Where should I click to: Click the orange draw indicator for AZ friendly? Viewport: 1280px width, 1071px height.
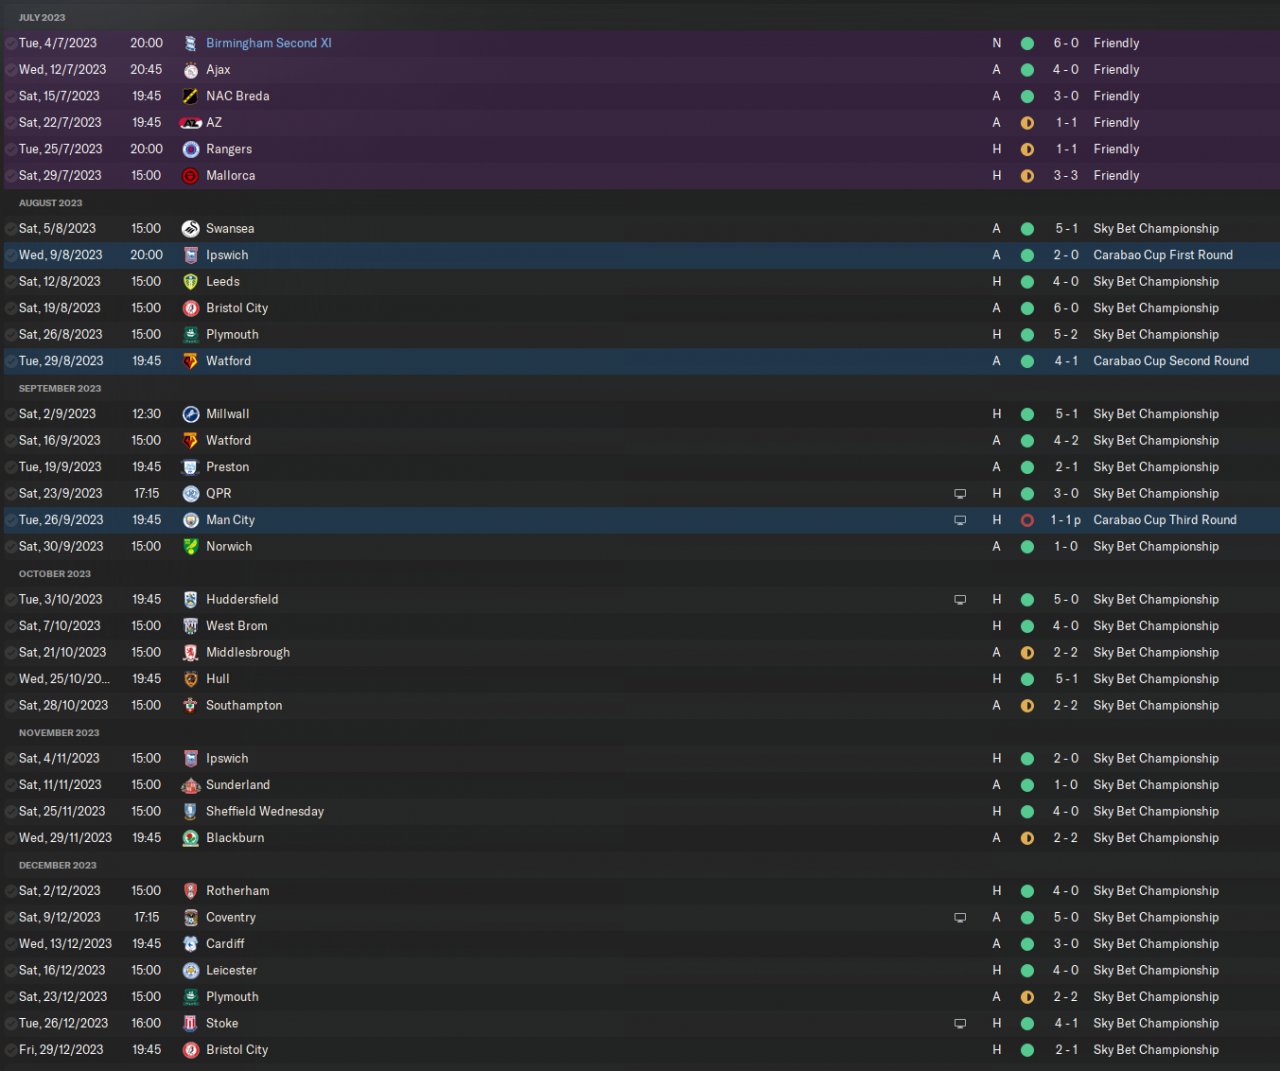click(x=1027, y=123)
